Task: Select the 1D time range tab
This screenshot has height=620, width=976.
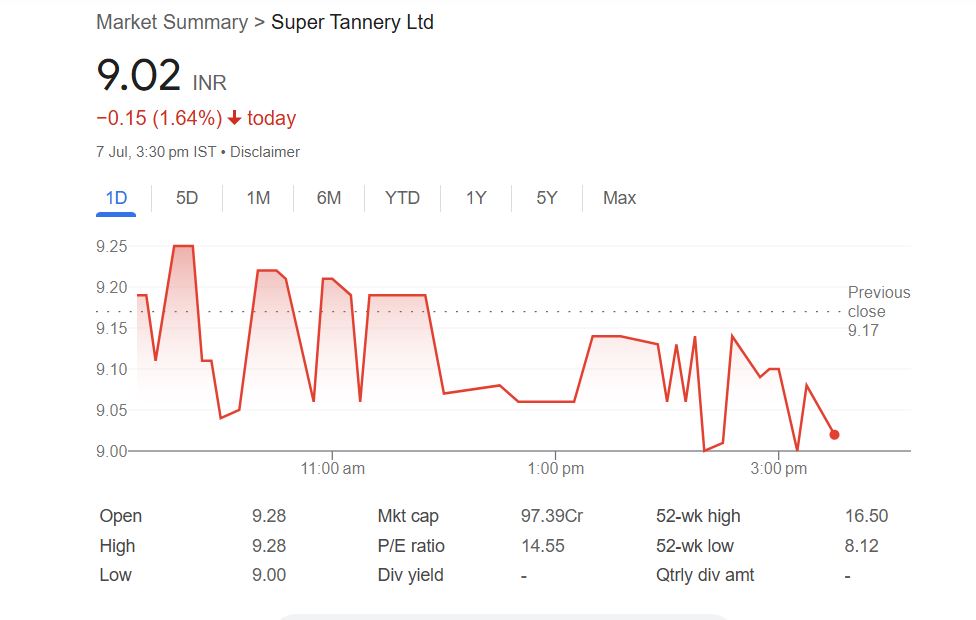Action: 117,198
